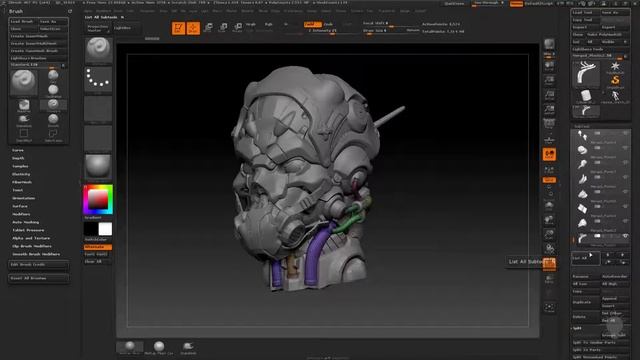The width and height of the screenshot is (640, 360).
Task: Click the Zoom canvas icon on right shelf
Action: 549,80
